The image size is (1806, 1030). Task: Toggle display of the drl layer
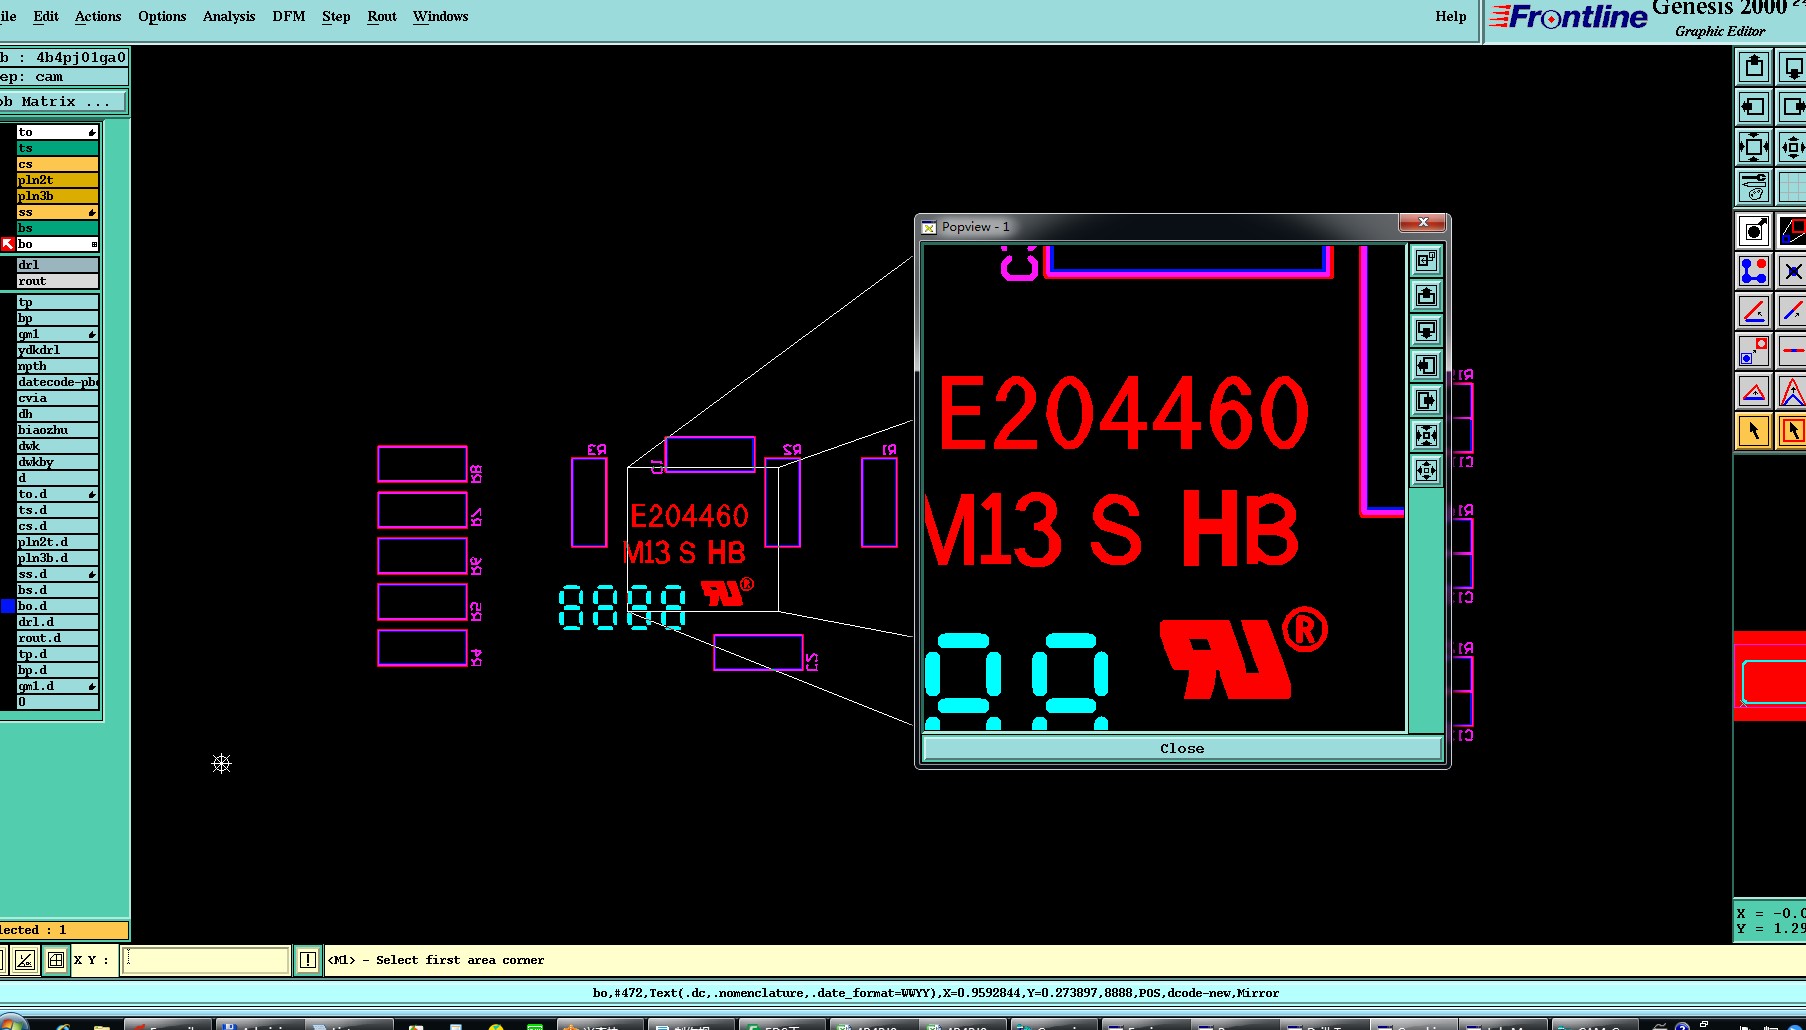click(x=58, y=265)
